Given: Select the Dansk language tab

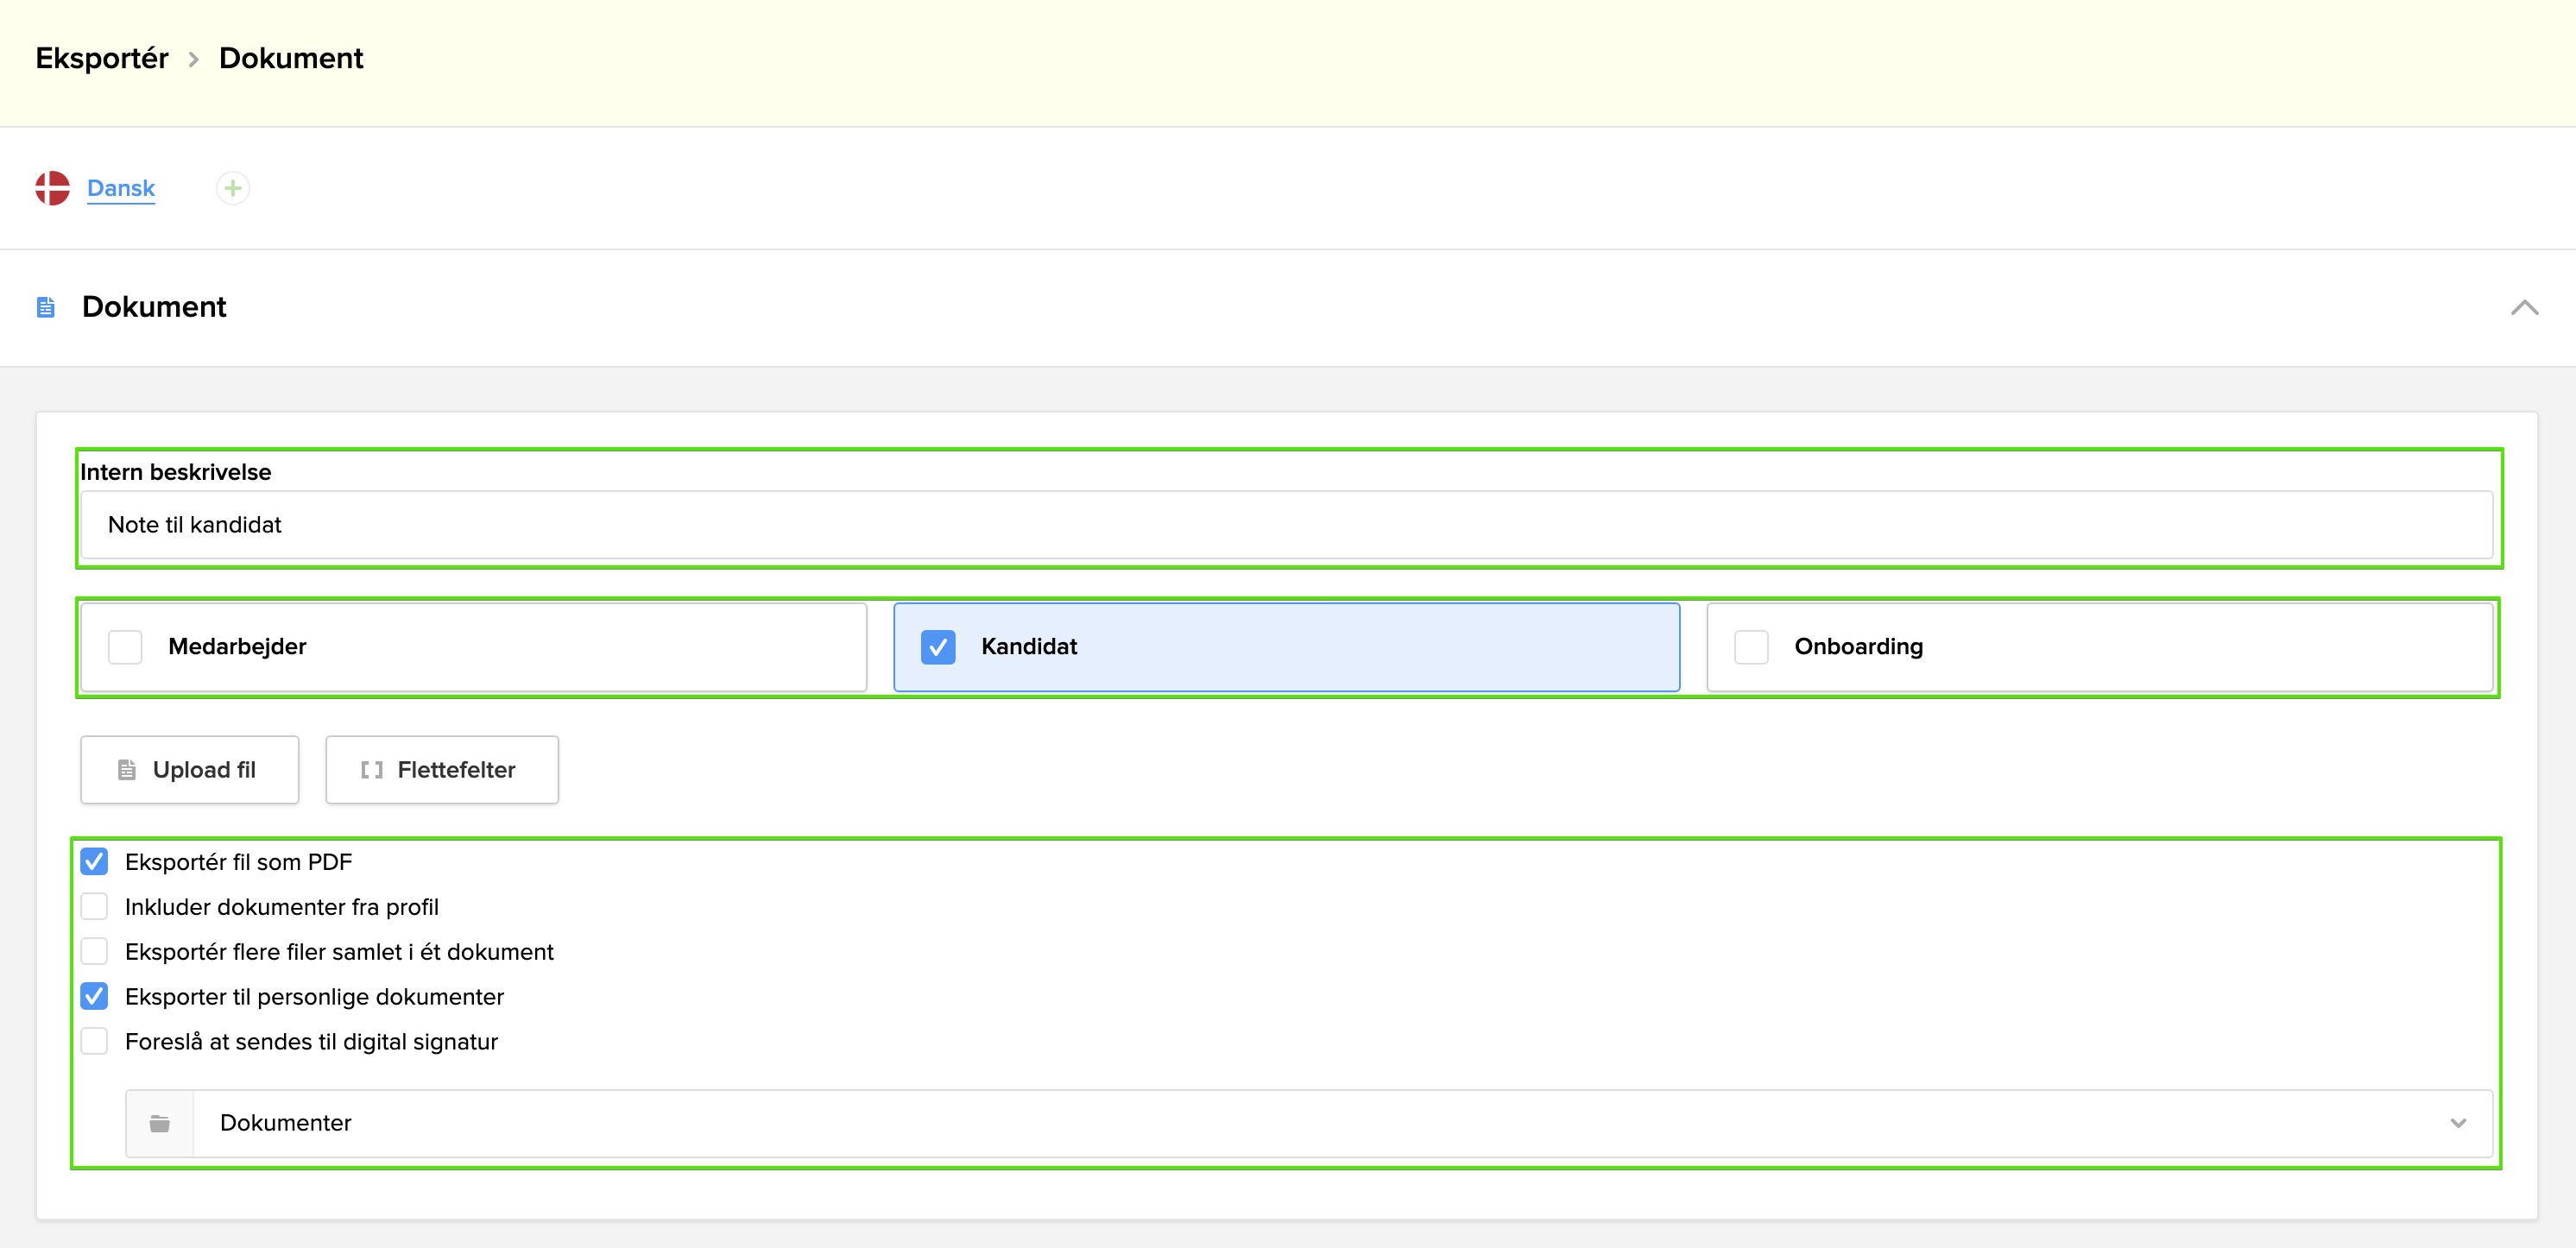Looking at the screenshot, I should coord(121,188).
